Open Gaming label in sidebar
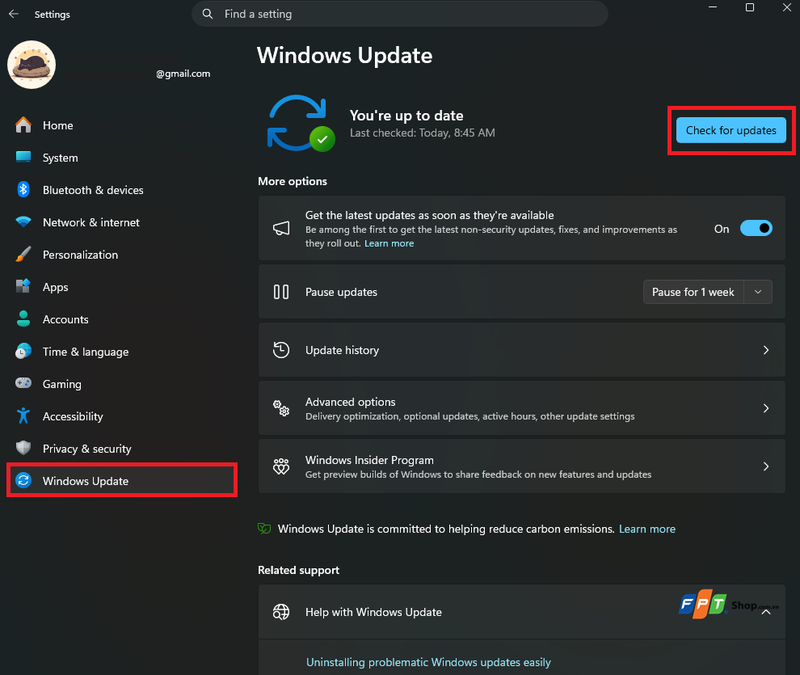The height and width of the screenshot is (675, 800). (62, 384)
